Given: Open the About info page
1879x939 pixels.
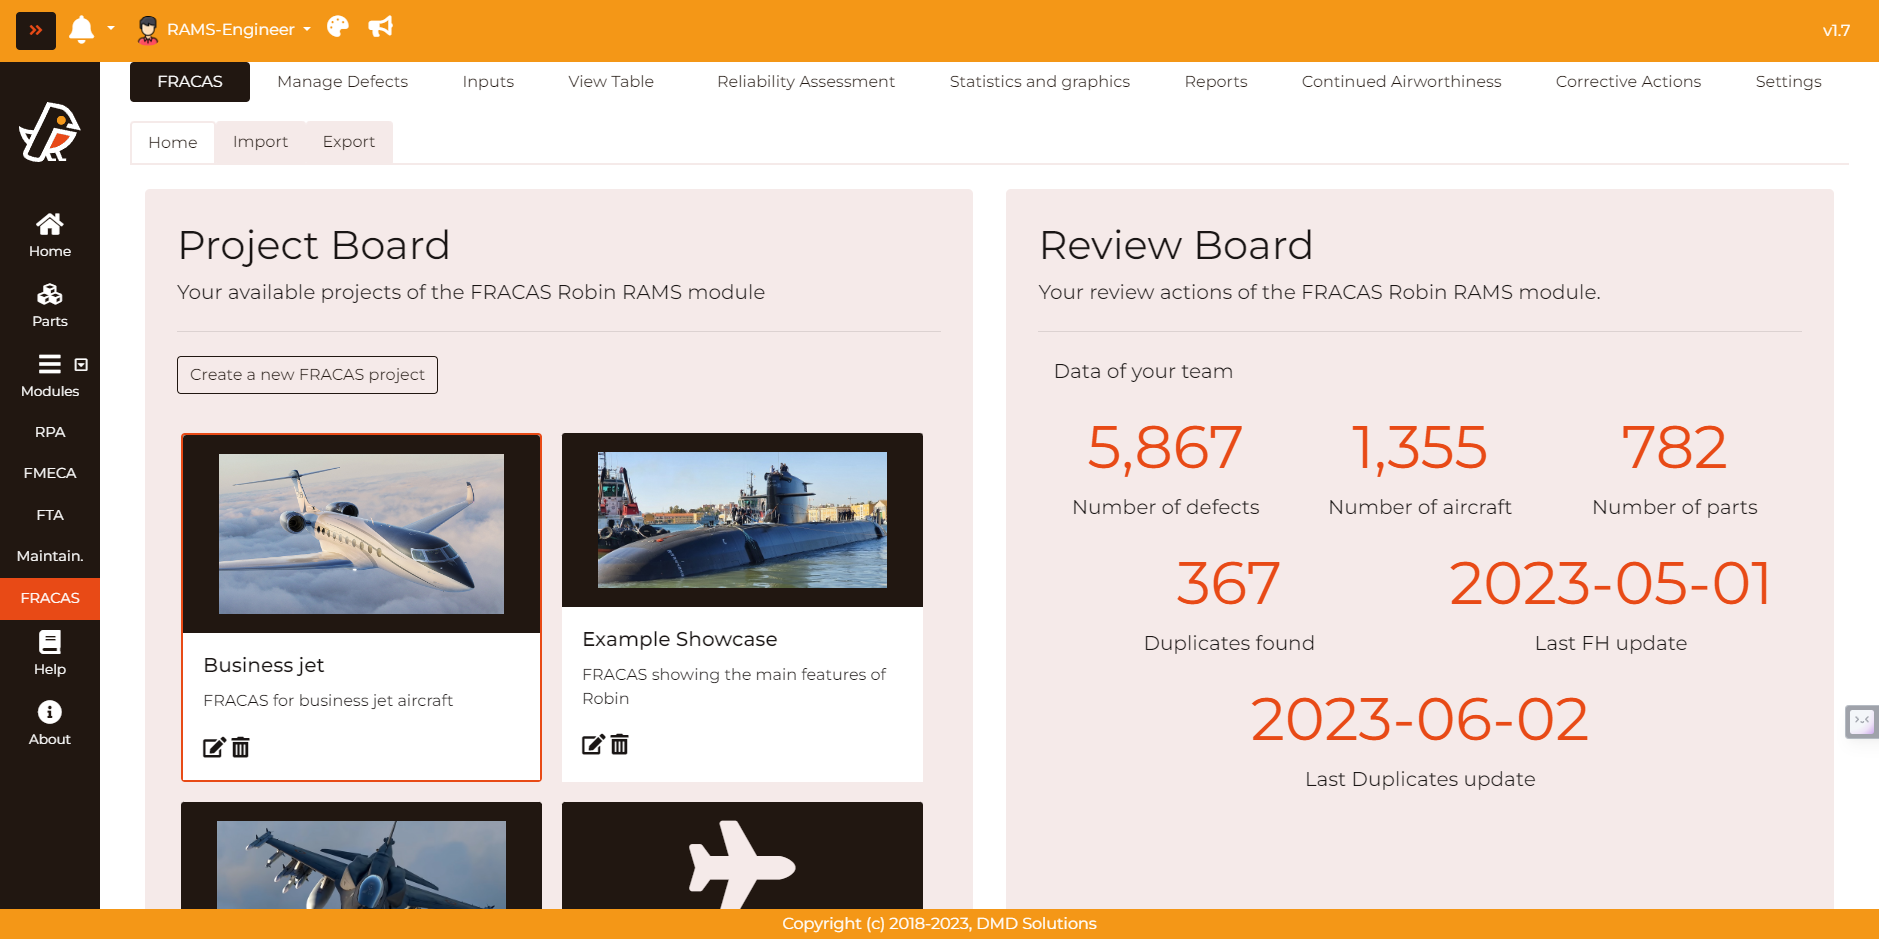Looking at the screenshot, I should 50,723.
